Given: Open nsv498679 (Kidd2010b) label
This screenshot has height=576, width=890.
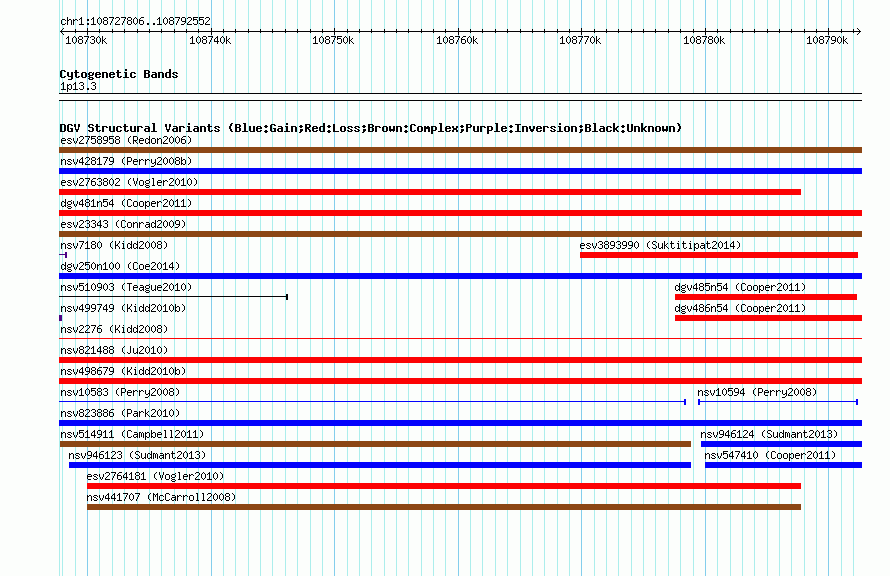Looking at the screenshot, I should 123,371.
